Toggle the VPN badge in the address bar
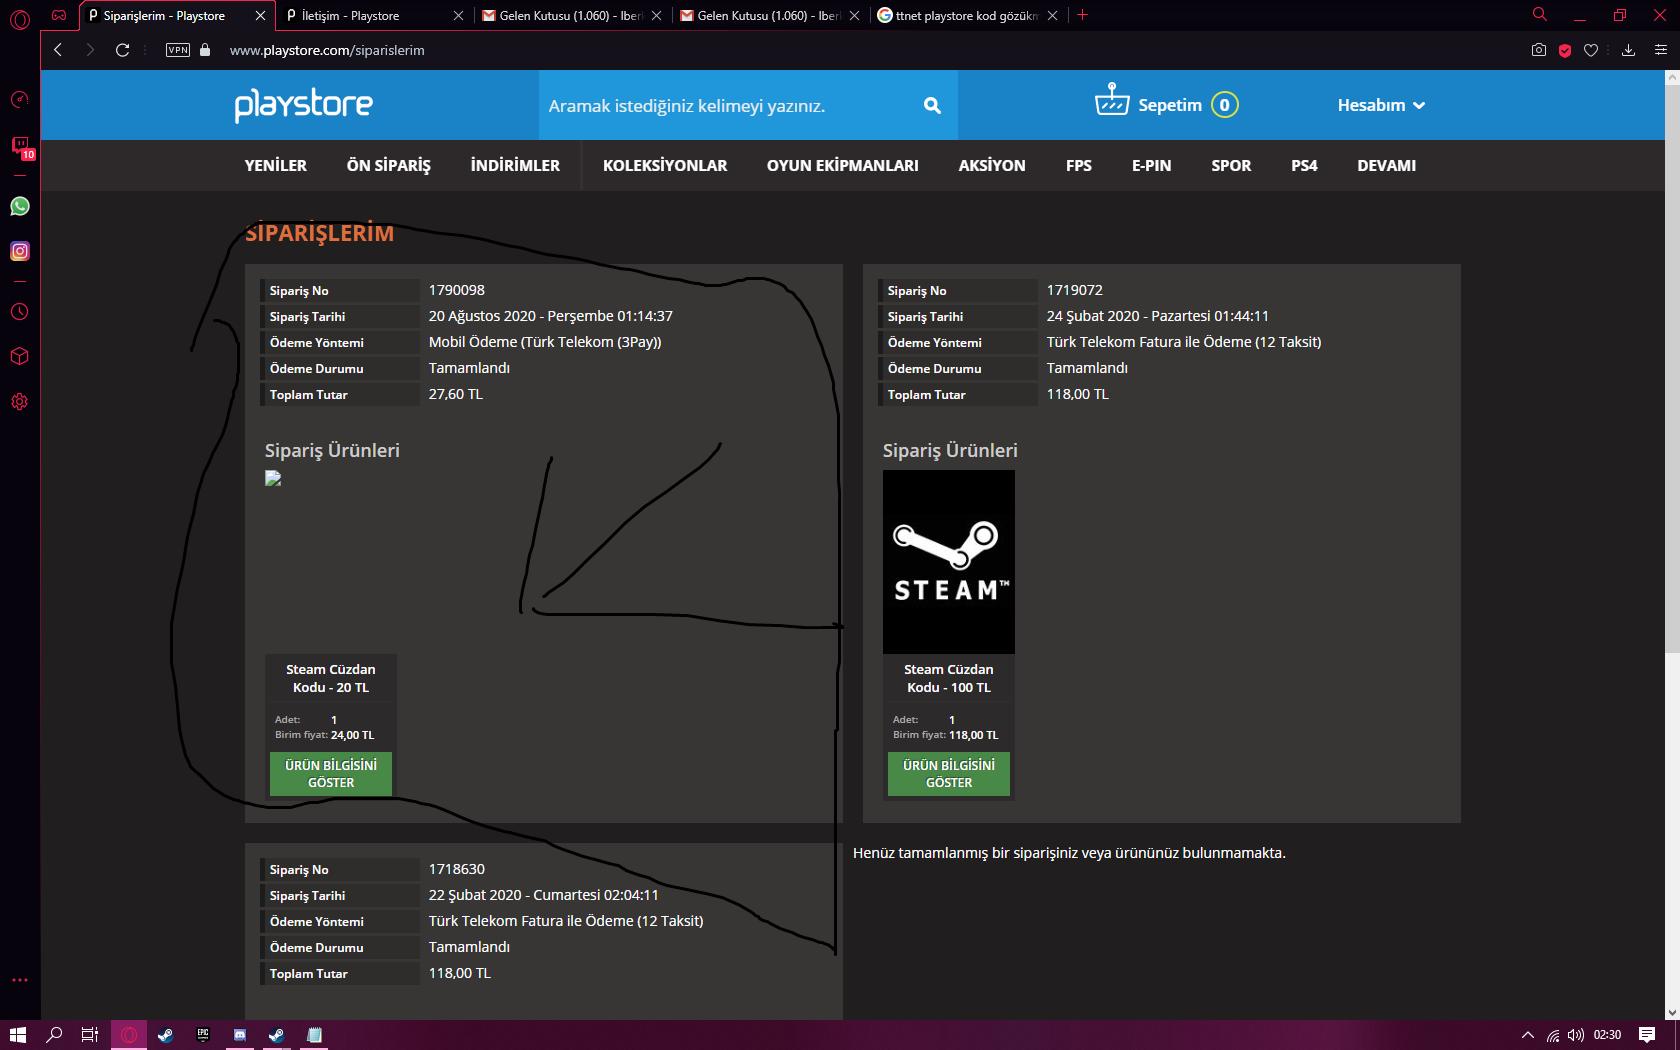The height and width of the screenshot is (1050, 1680). point(178,50)
